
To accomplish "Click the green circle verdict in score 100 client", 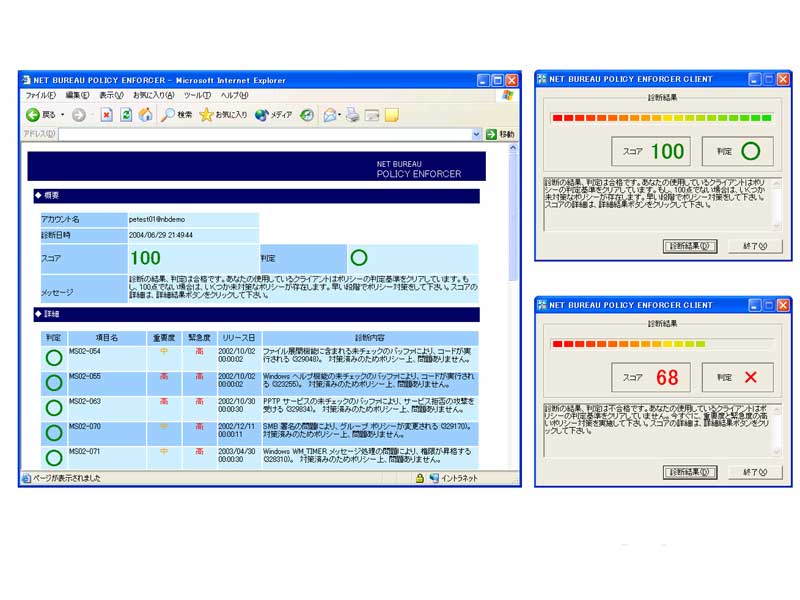I will [751, 151].
